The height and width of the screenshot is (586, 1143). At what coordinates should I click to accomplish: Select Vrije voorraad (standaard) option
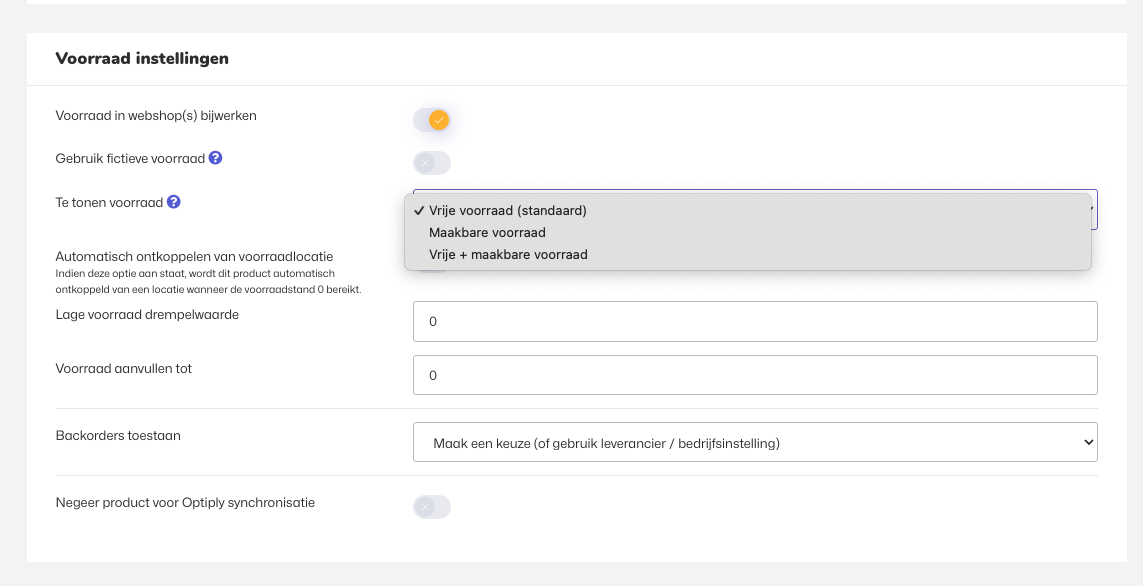point(507,211)
